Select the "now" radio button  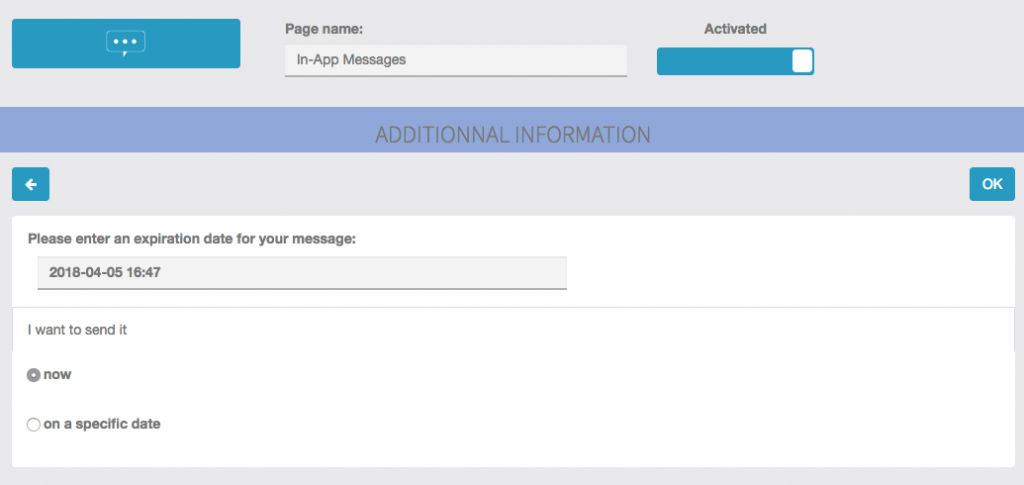click(34, 375)
